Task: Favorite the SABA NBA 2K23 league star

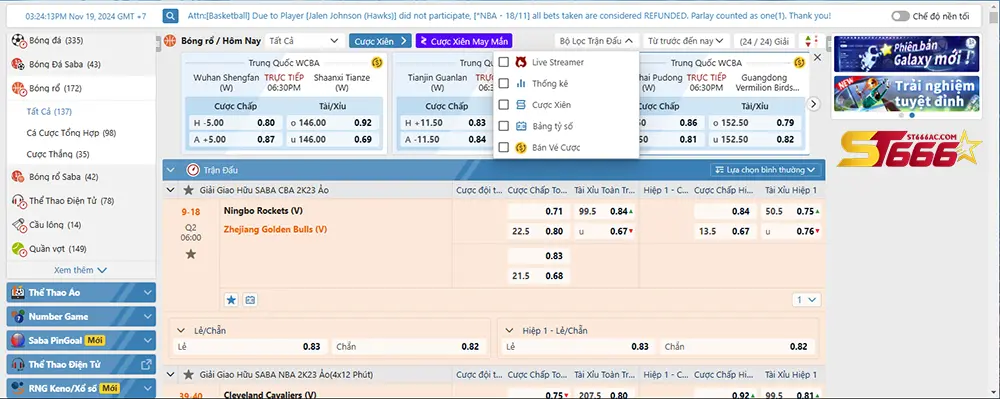Action: point(188,375)
